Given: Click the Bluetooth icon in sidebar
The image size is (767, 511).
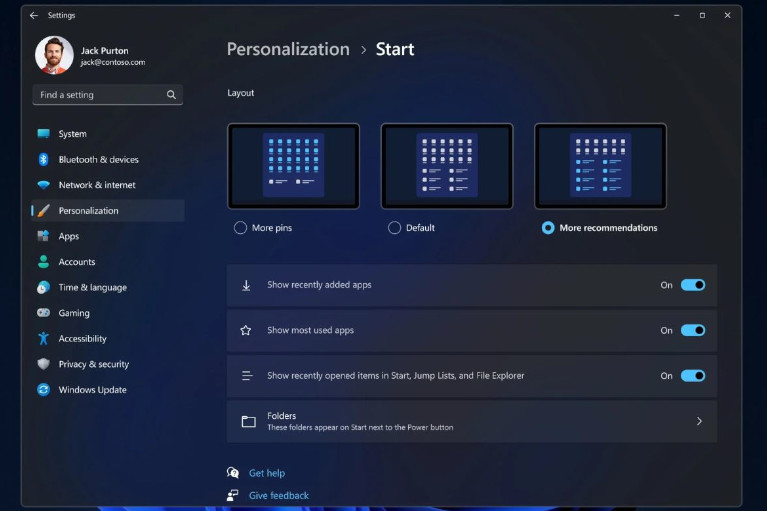Looking at the screenshot, I should point(44,159).
